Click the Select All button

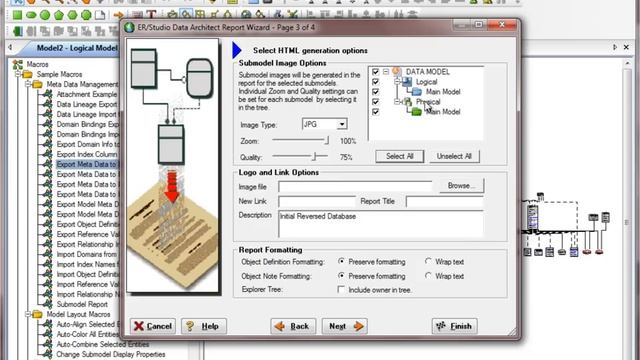pyautogui.click(x=400, y=156)
